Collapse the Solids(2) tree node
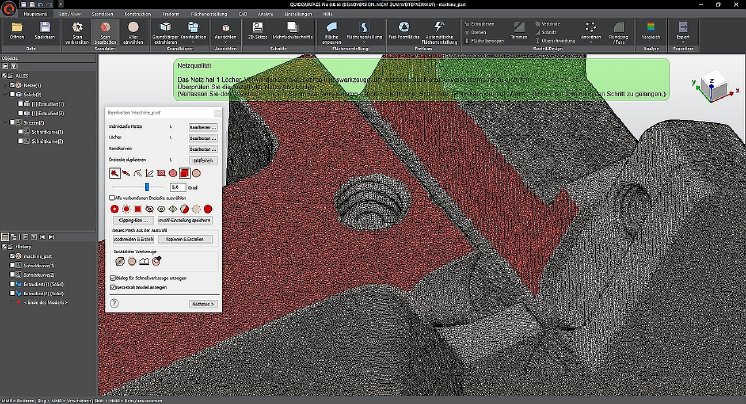 [x=7, y=94]
